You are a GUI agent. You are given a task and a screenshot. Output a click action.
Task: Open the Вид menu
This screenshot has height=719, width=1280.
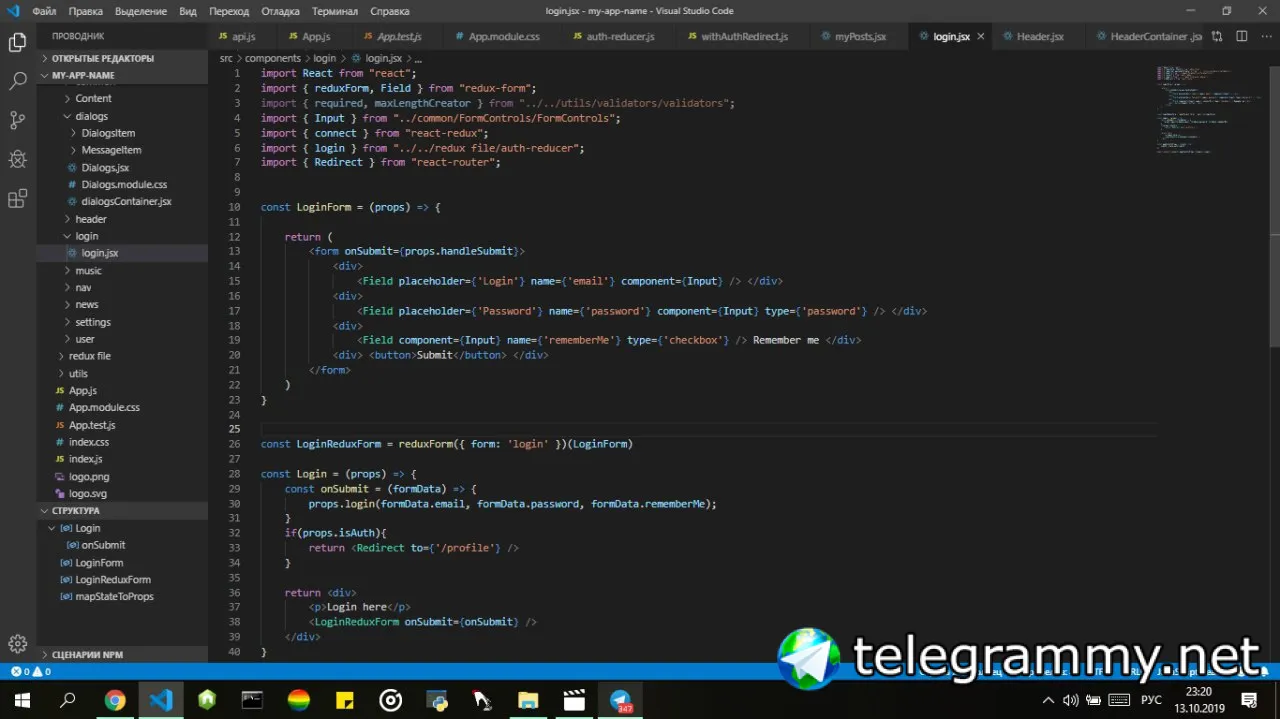click(188, 11)
